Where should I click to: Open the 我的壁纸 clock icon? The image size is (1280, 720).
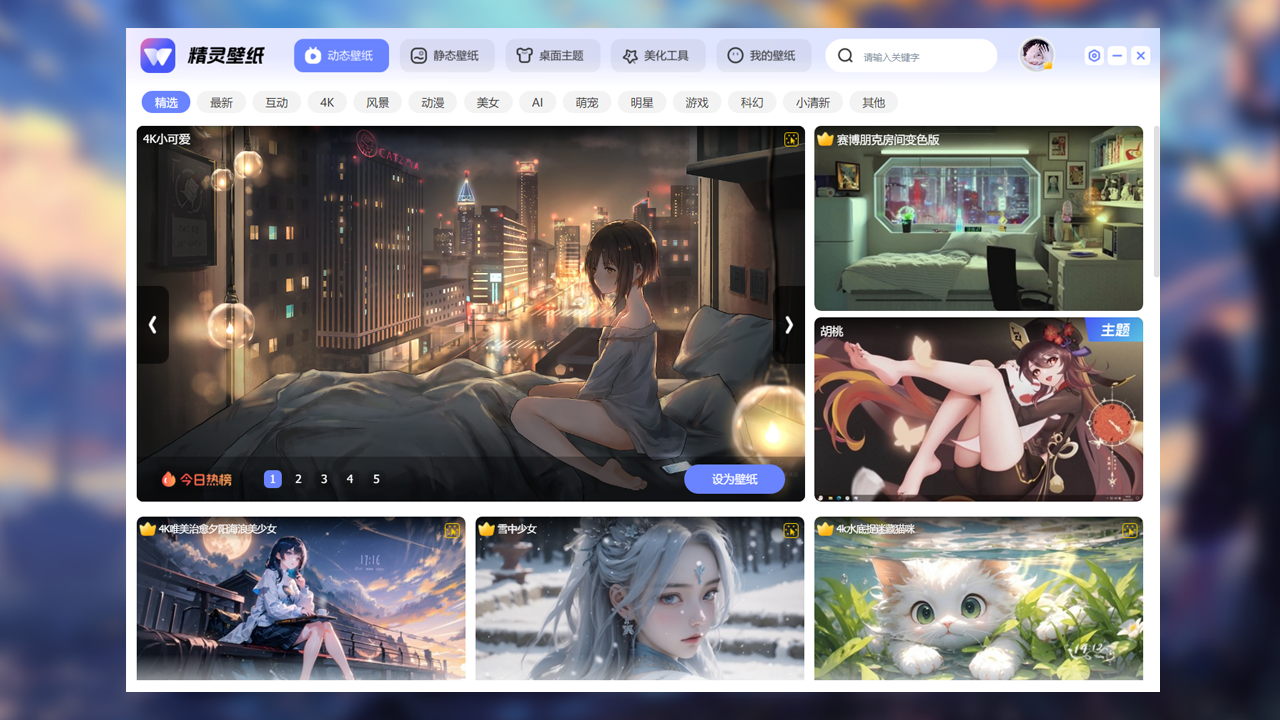pyautogui.click(x=737, y=56)
